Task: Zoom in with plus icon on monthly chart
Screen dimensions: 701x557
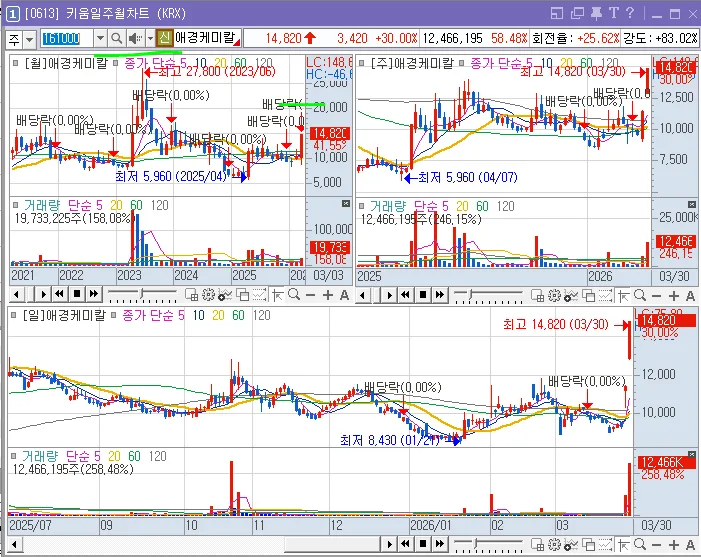Action: point(328,295)
